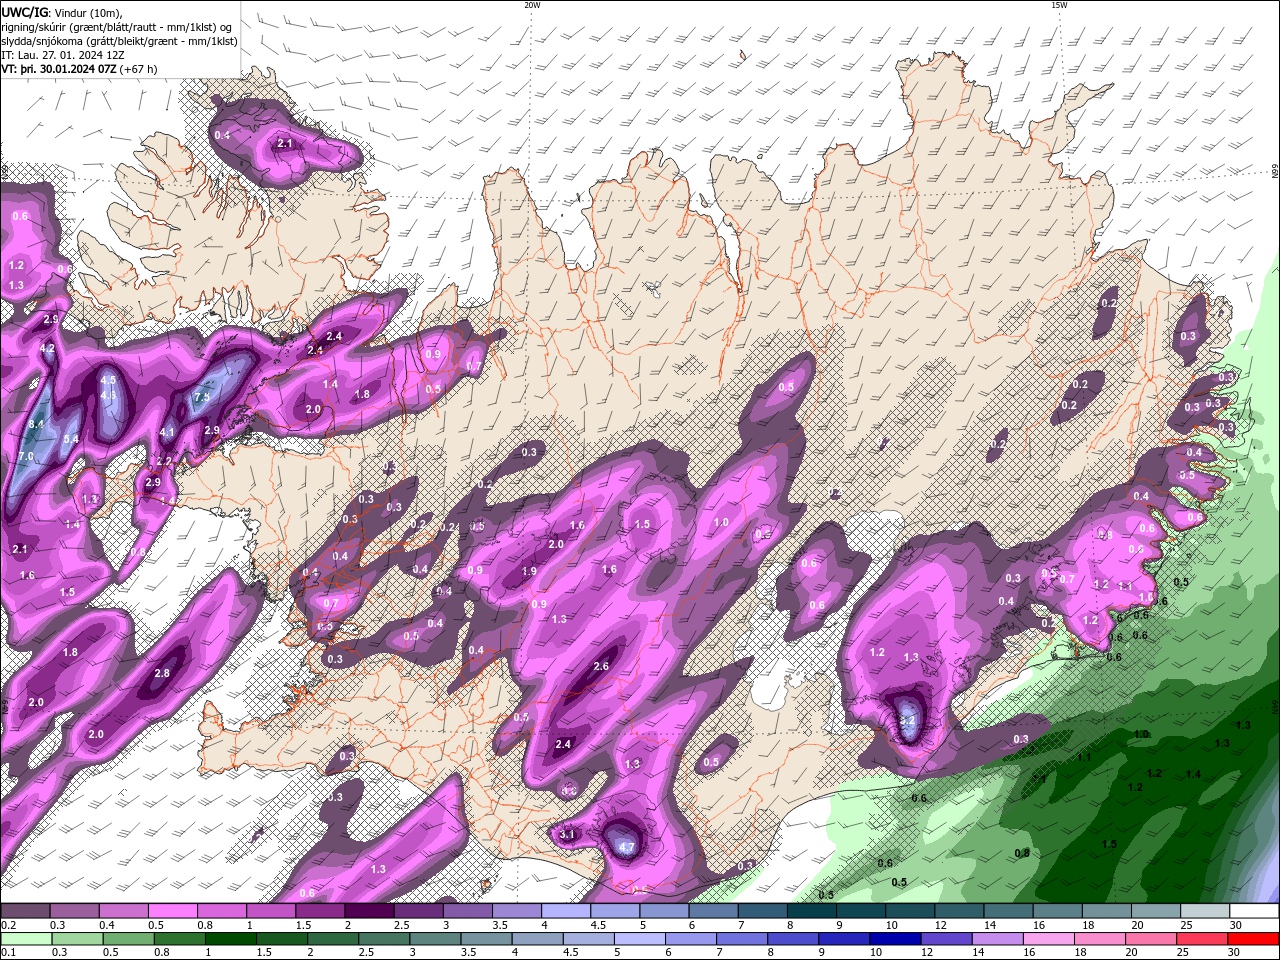Pick the darkest purple 2 snow legend swatch
Screen dimensions: 1280x960
(369, 911)
